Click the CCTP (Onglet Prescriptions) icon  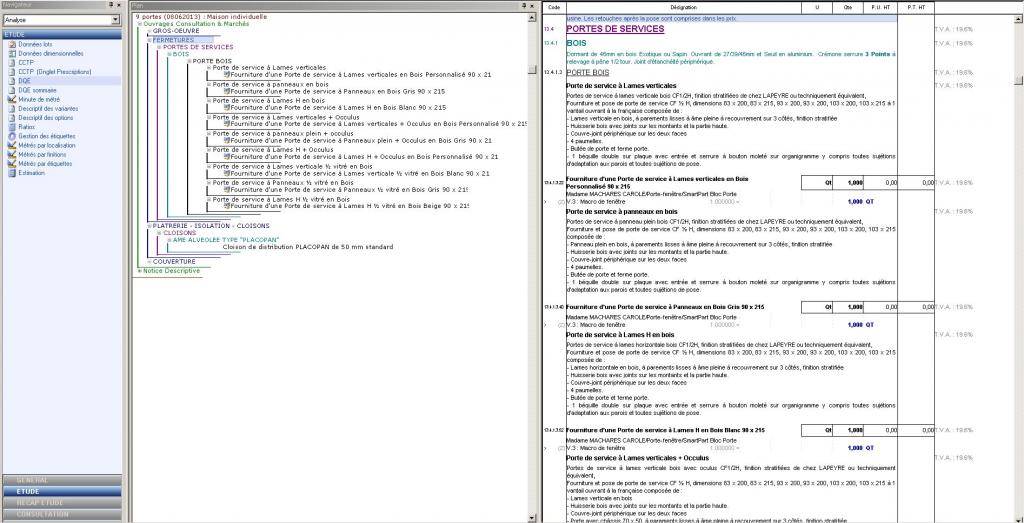coord(12,72)
